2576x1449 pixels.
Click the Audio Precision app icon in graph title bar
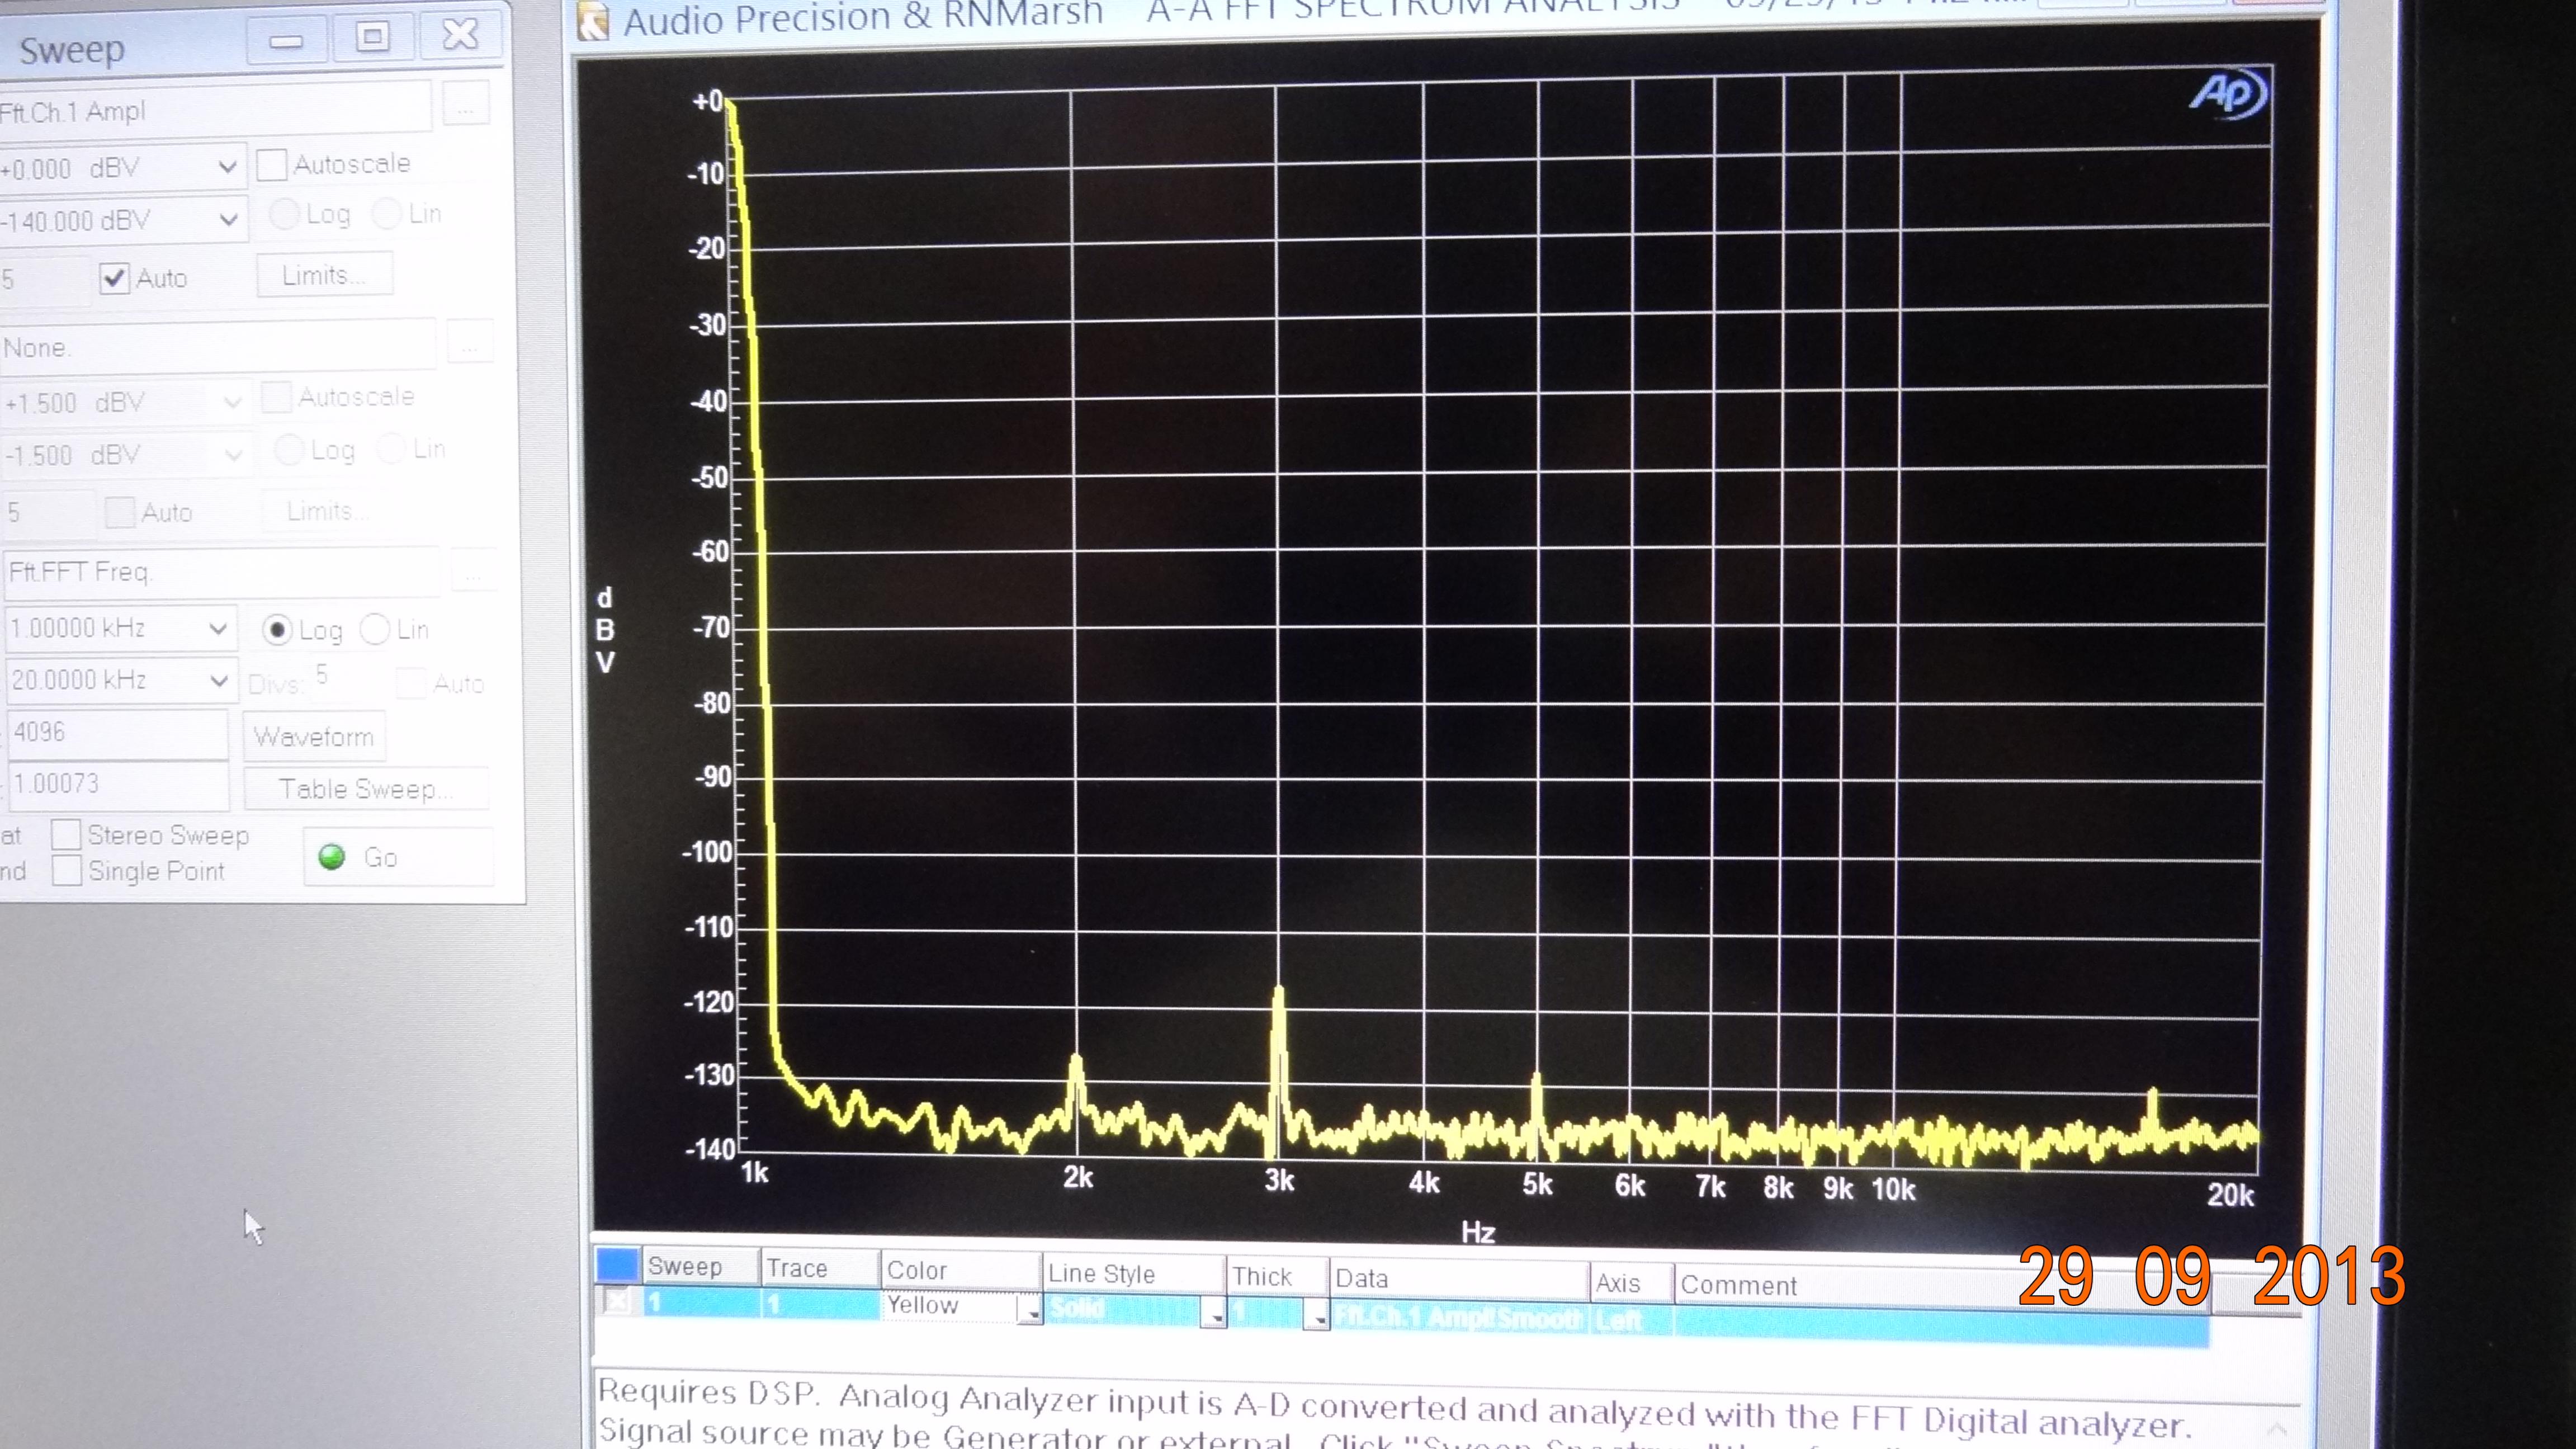pos(594,22)
